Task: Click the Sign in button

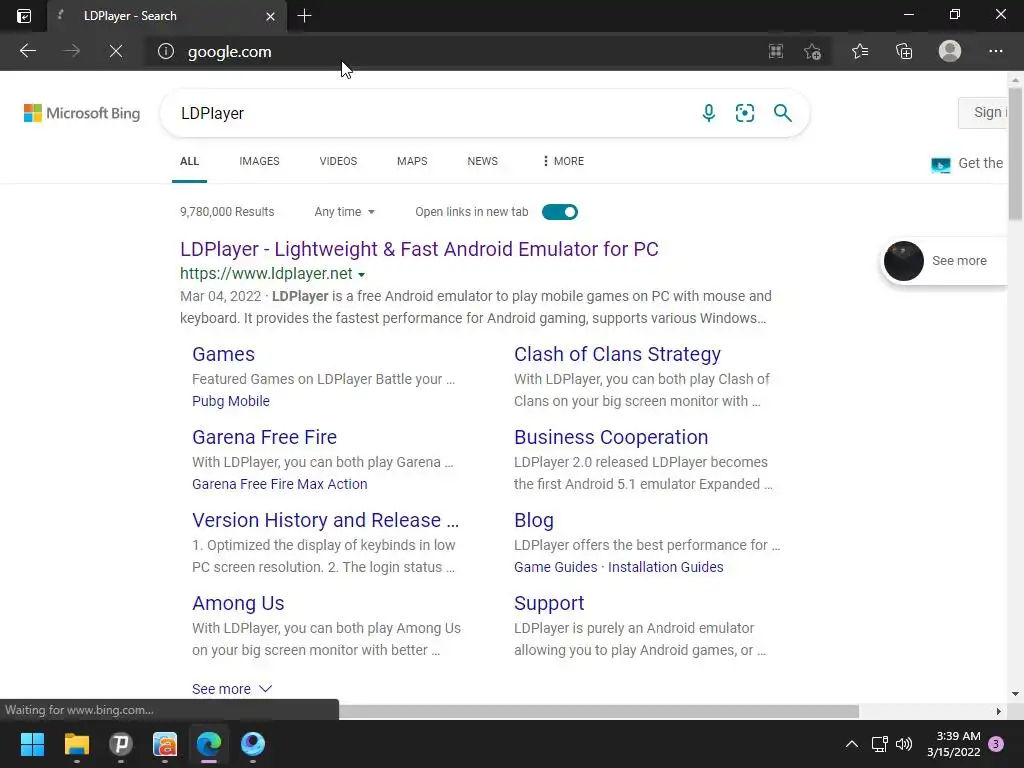Action: pos(984,112)
